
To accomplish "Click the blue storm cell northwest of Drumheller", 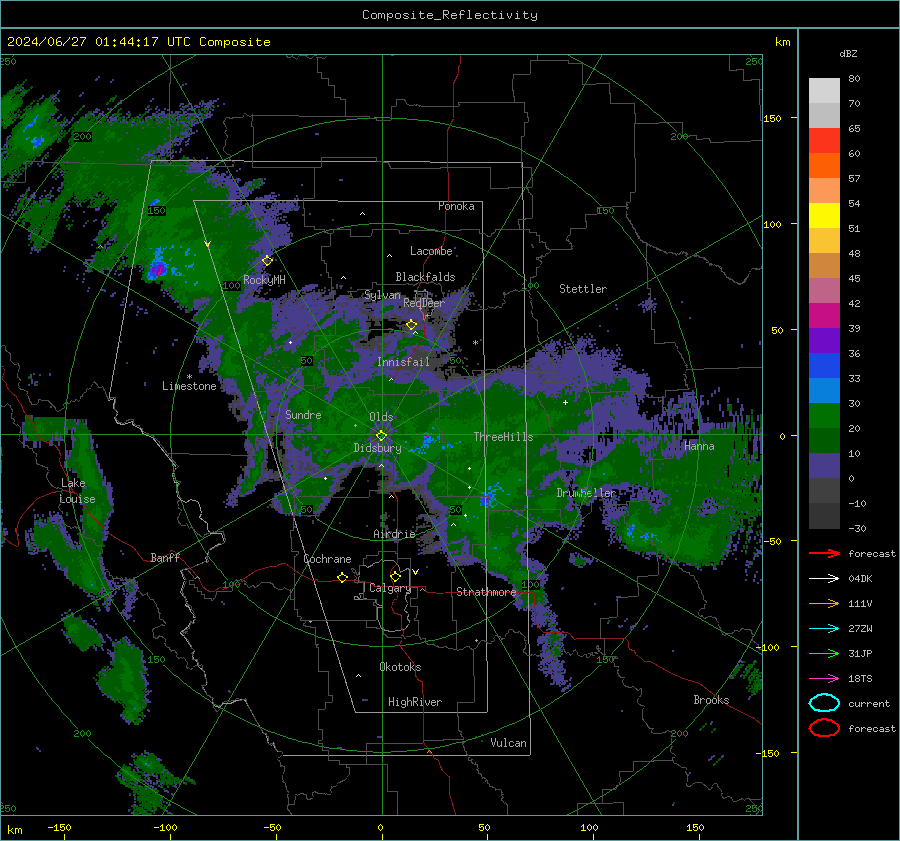I will pos(490,496).
